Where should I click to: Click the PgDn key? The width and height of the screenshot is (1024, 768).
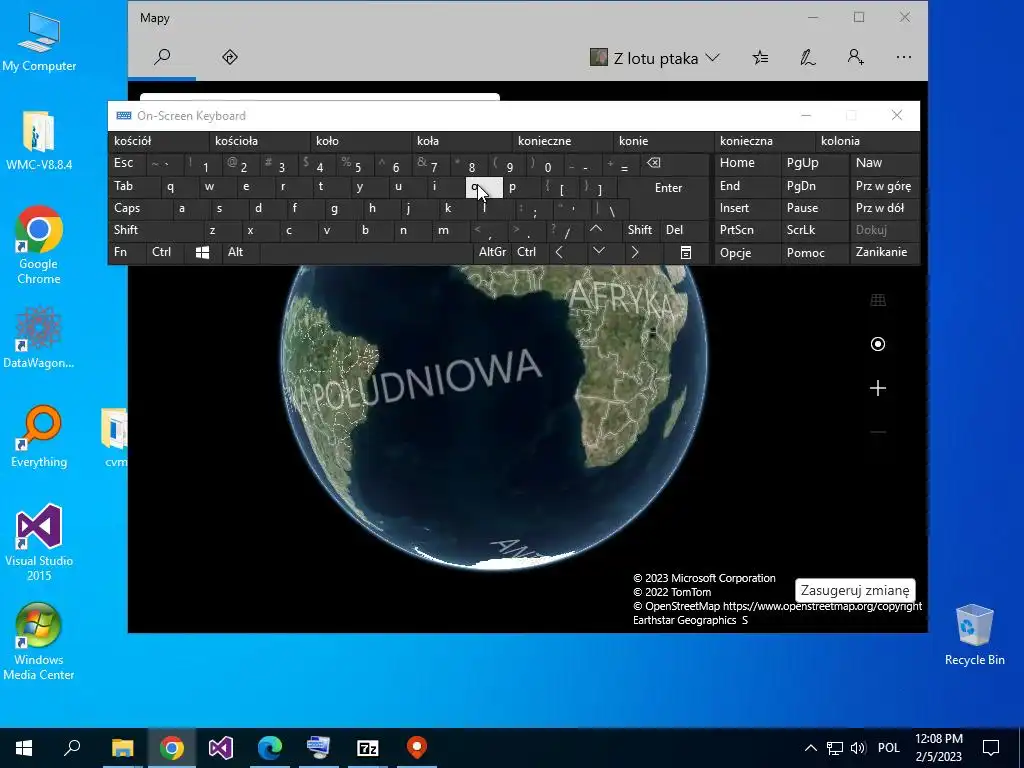[815, 186]
